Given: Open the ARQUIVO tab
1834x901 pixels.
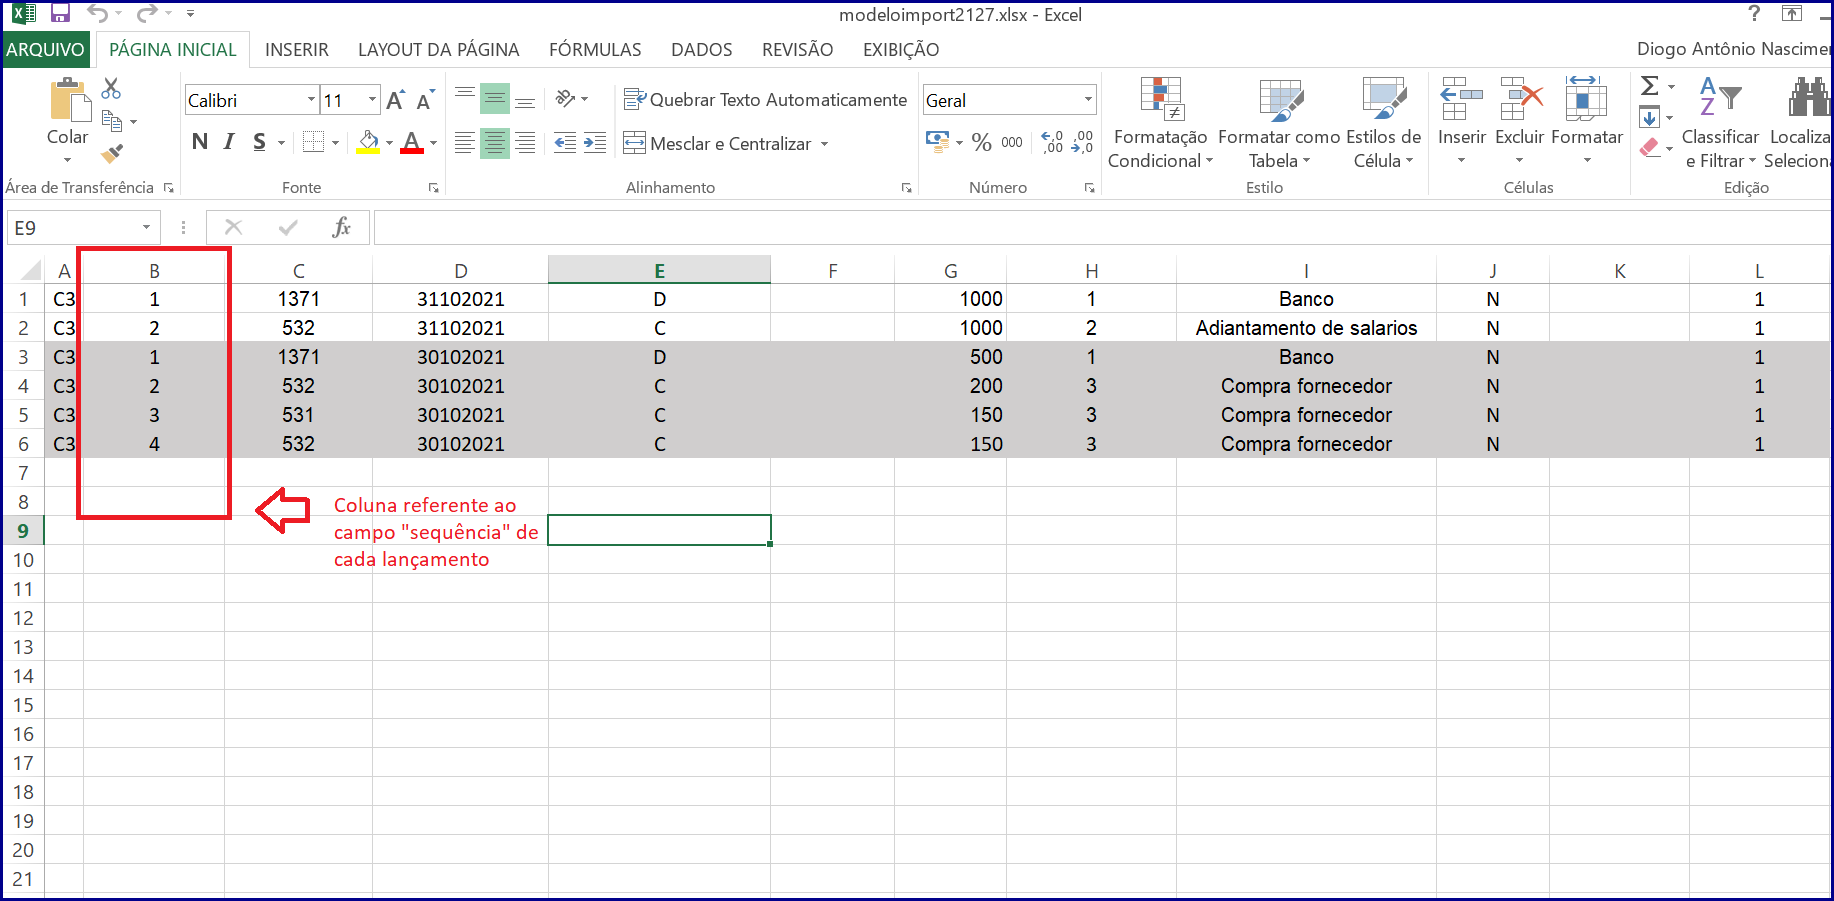Looking at the screenshot, I should tap(45, 49).
